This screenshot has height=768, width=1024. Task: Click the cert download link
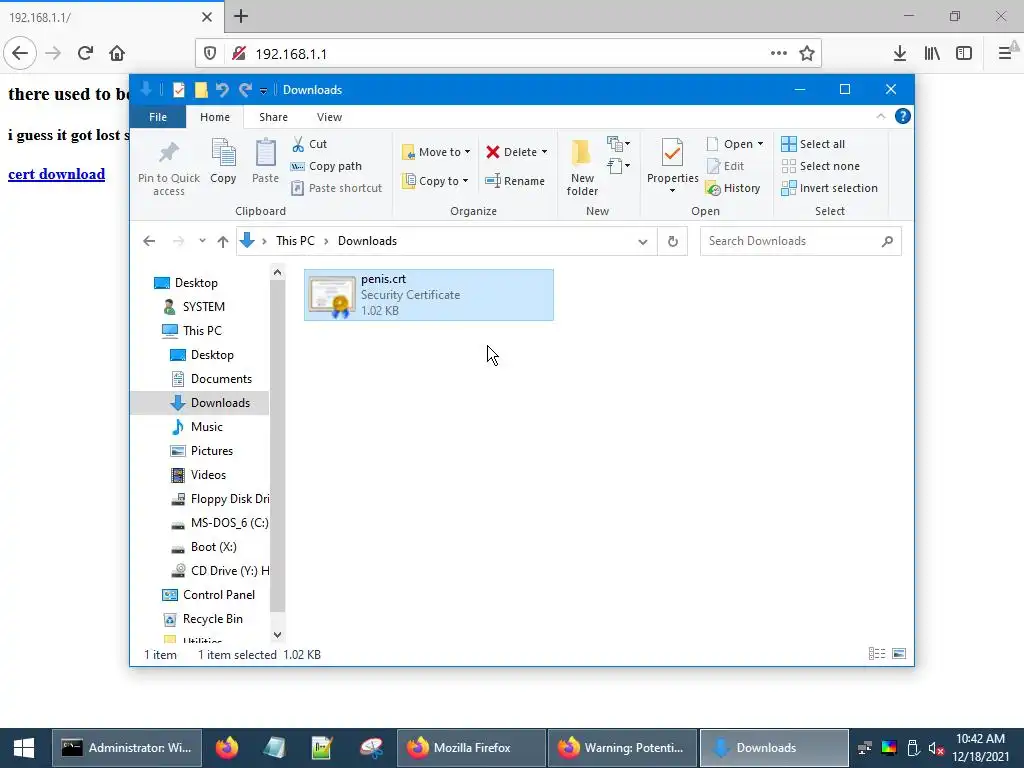tap(57, 174)
